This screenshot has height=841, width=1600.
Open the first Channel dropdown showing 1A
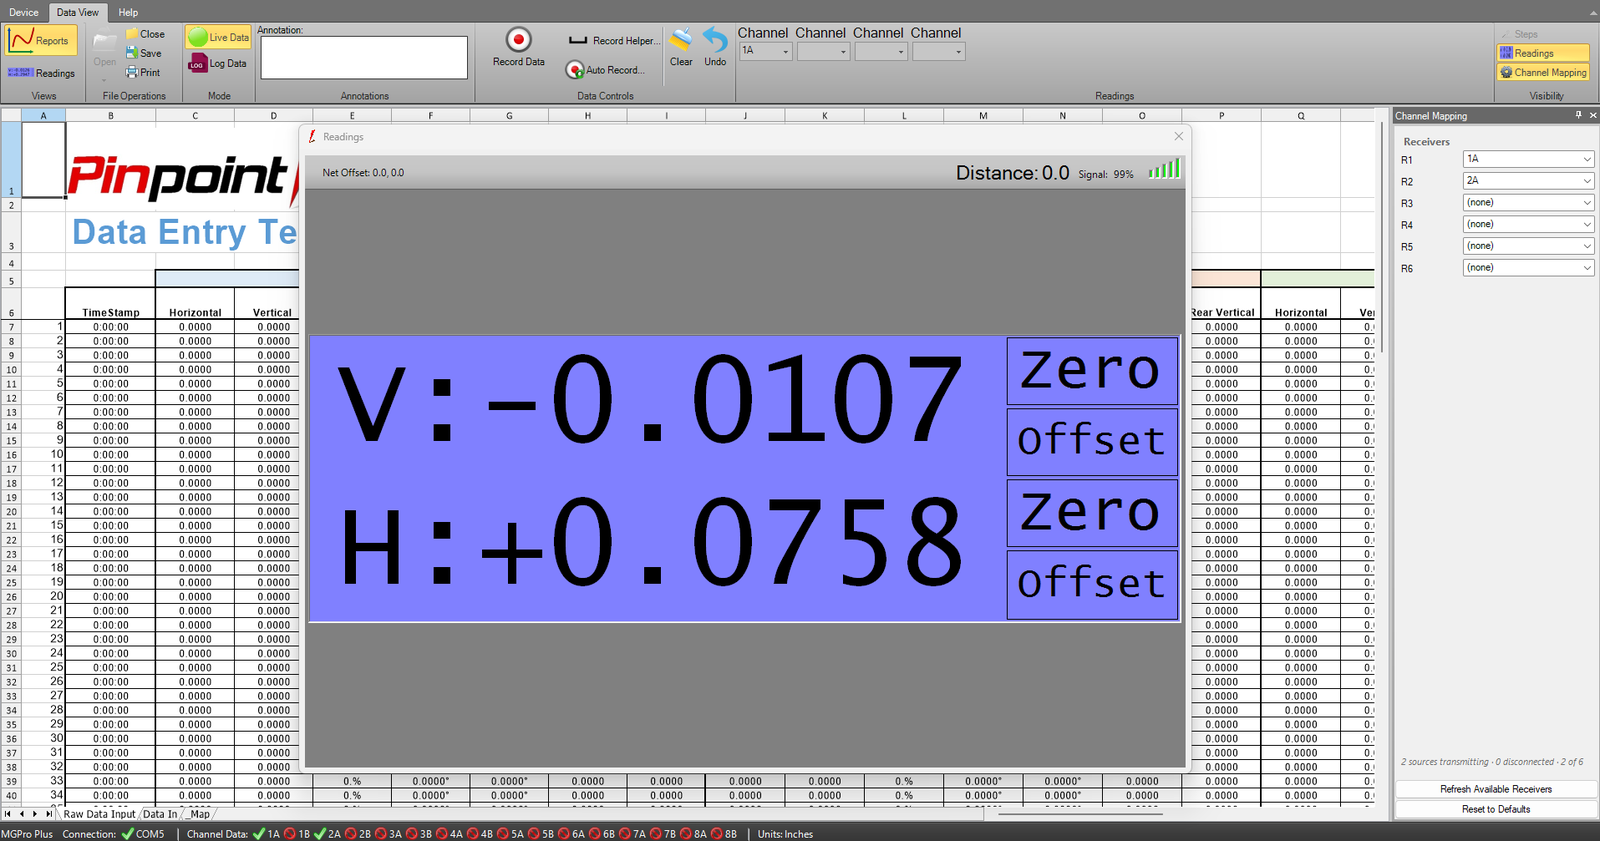click(765, 51)
